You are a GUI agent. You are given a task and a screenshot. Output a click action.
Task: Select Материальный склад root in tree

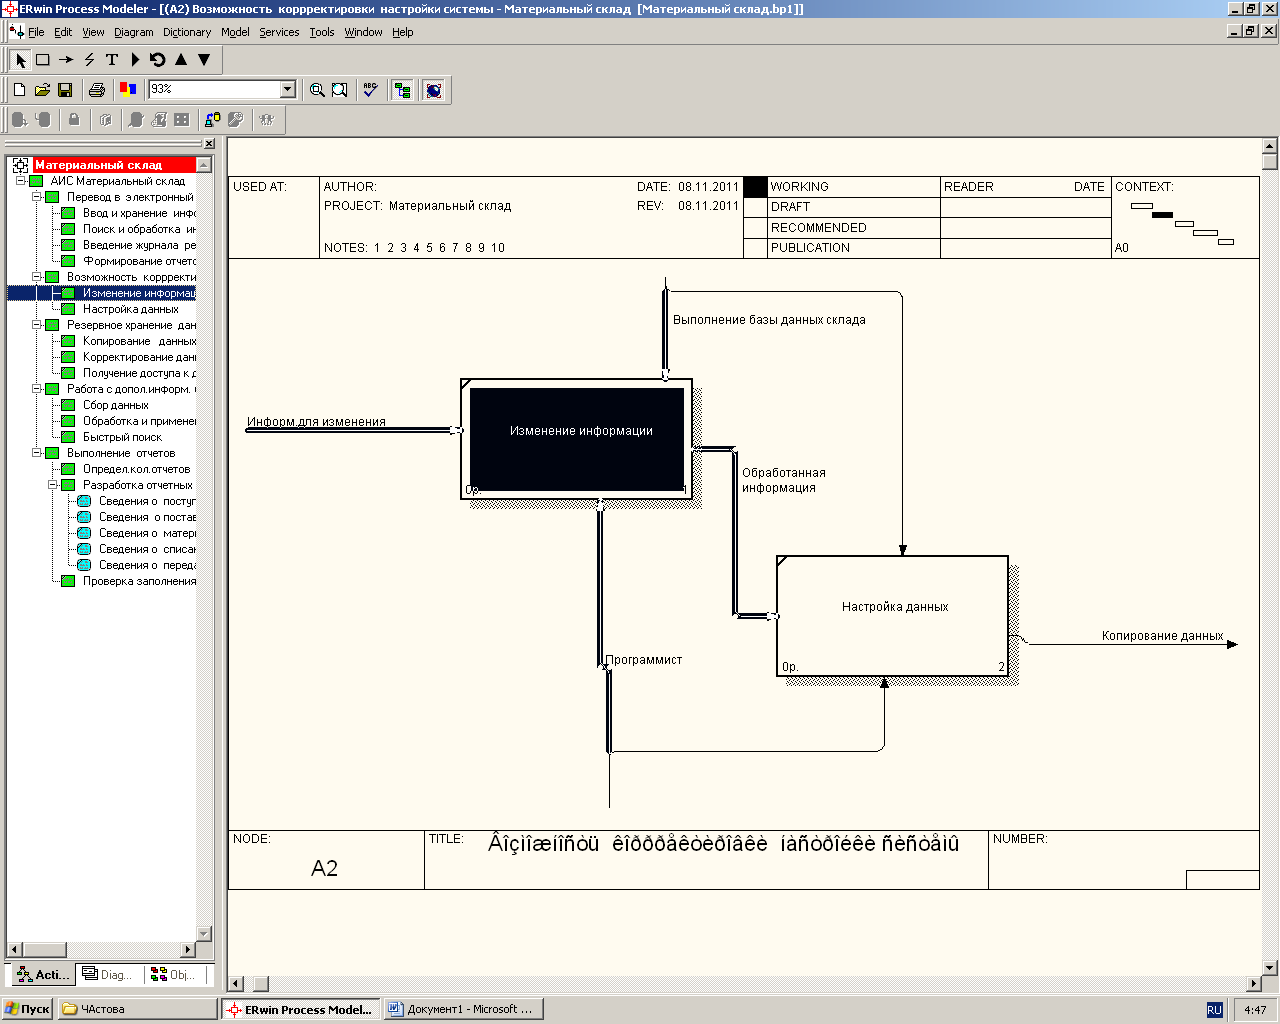tap(98, 165)
